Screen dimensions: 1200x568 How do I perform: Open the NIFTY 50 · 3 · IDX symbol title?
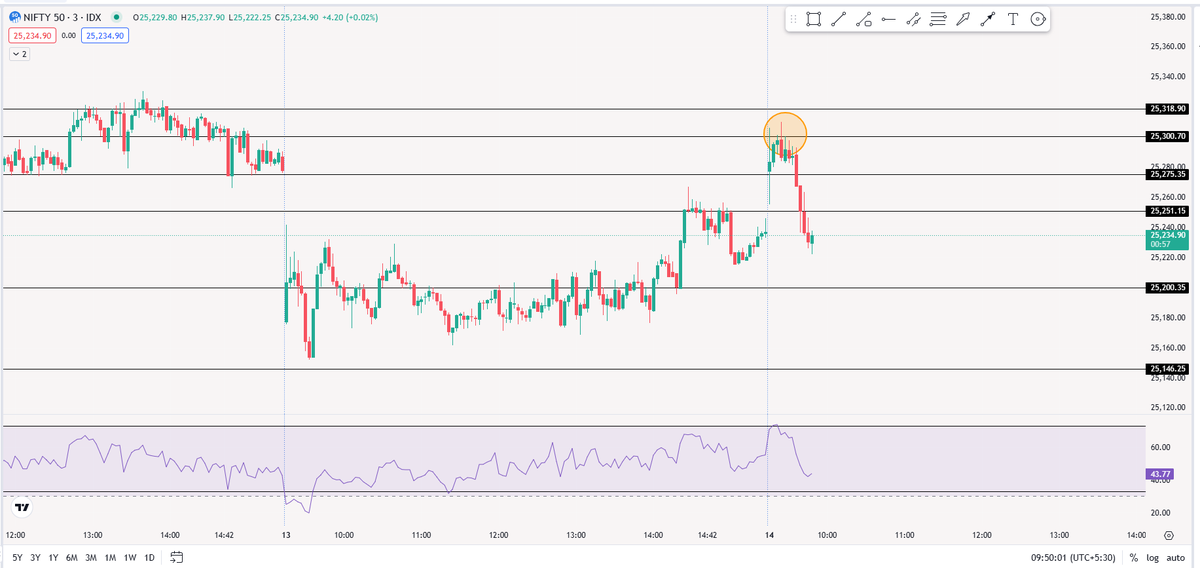[x=64, y=17]
